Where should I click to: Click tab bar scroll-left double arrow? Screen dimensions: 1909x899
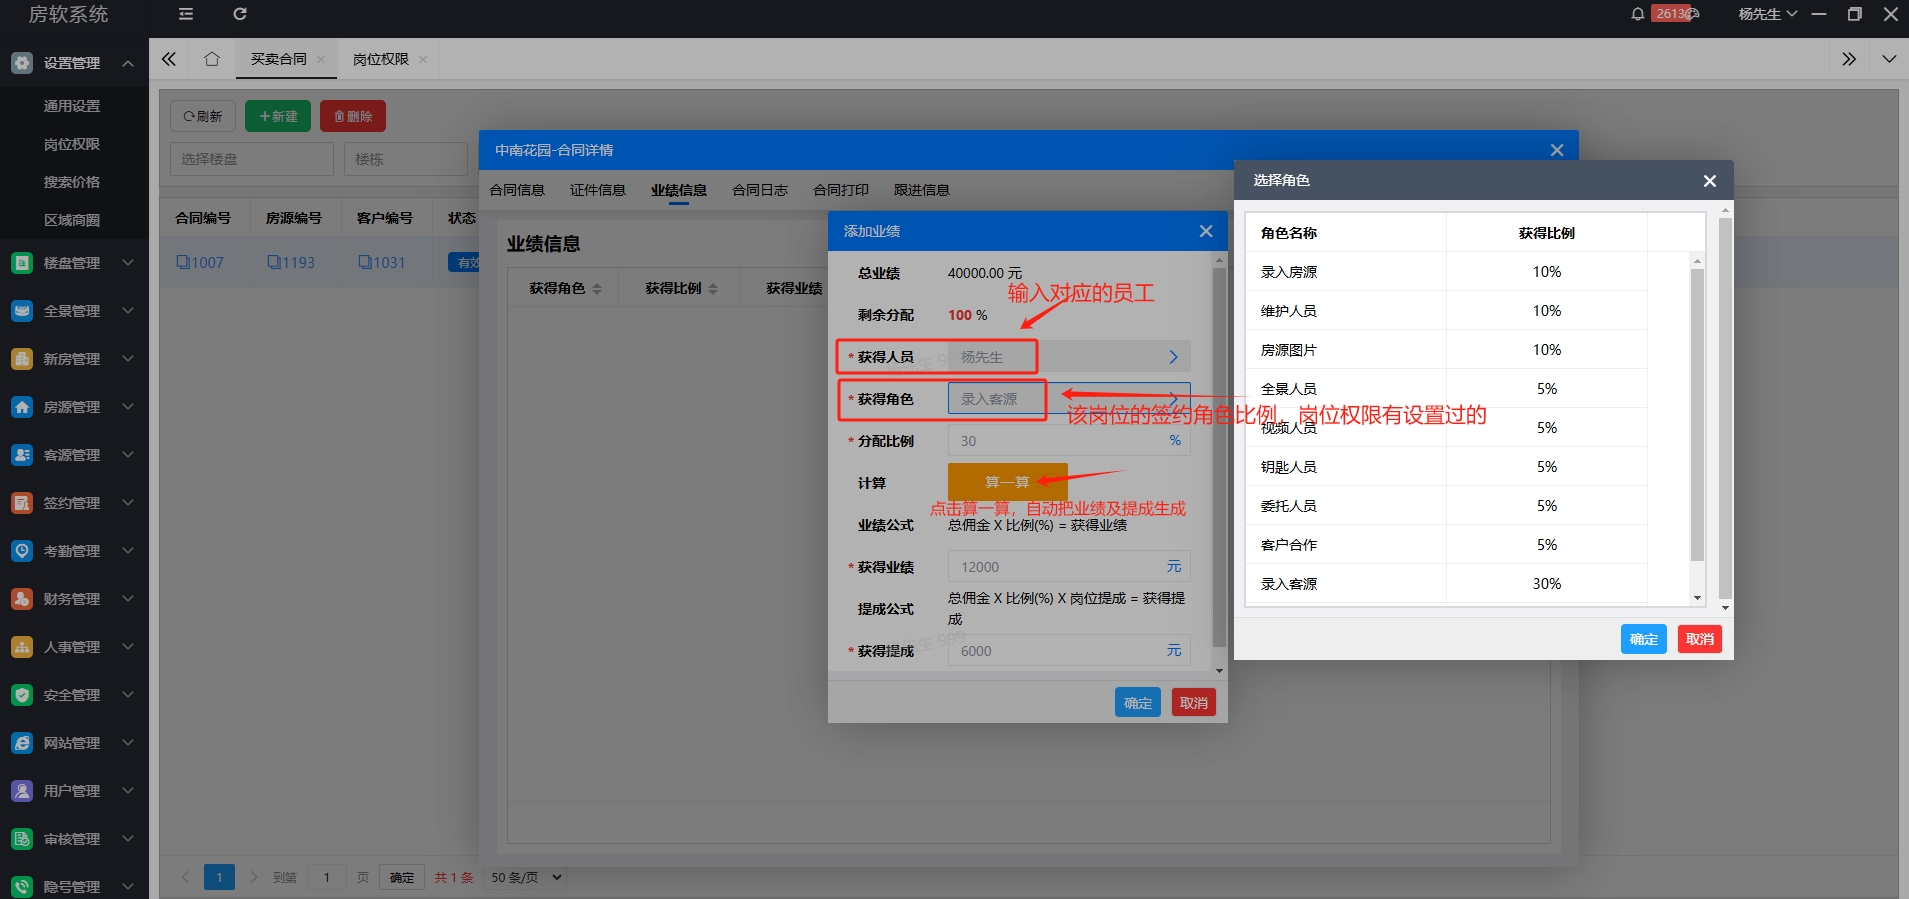(169, 59)
